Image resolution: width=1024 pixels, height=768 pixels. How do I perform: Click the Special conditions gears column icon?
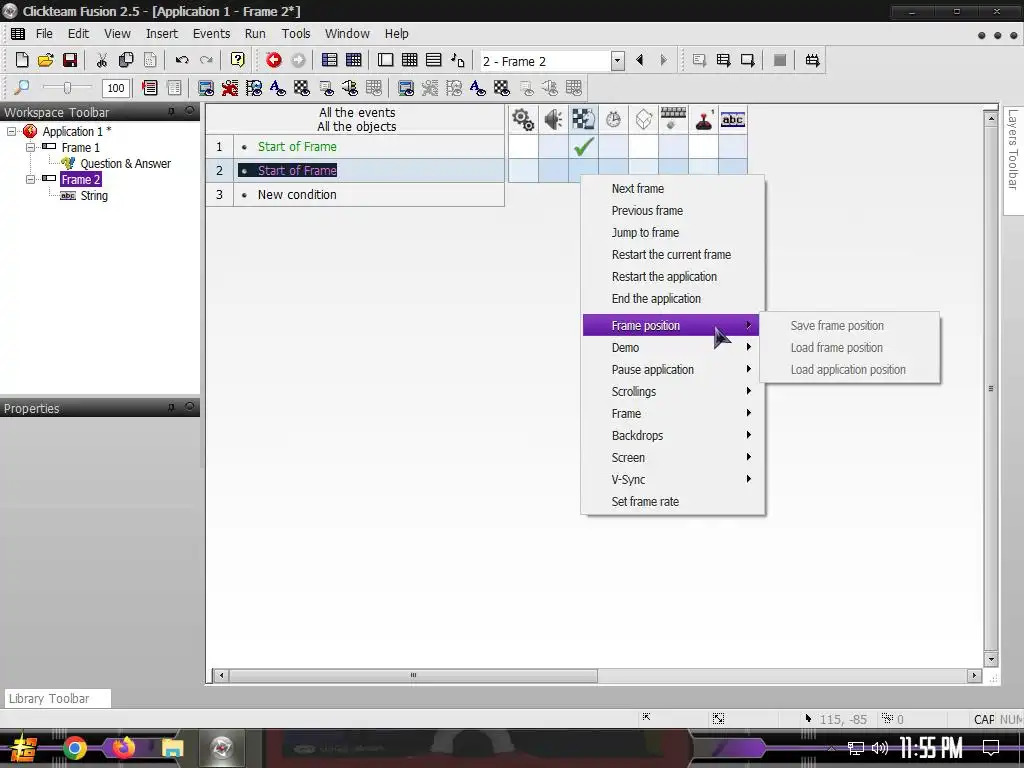pyautogui.click(x=523, y=120)
